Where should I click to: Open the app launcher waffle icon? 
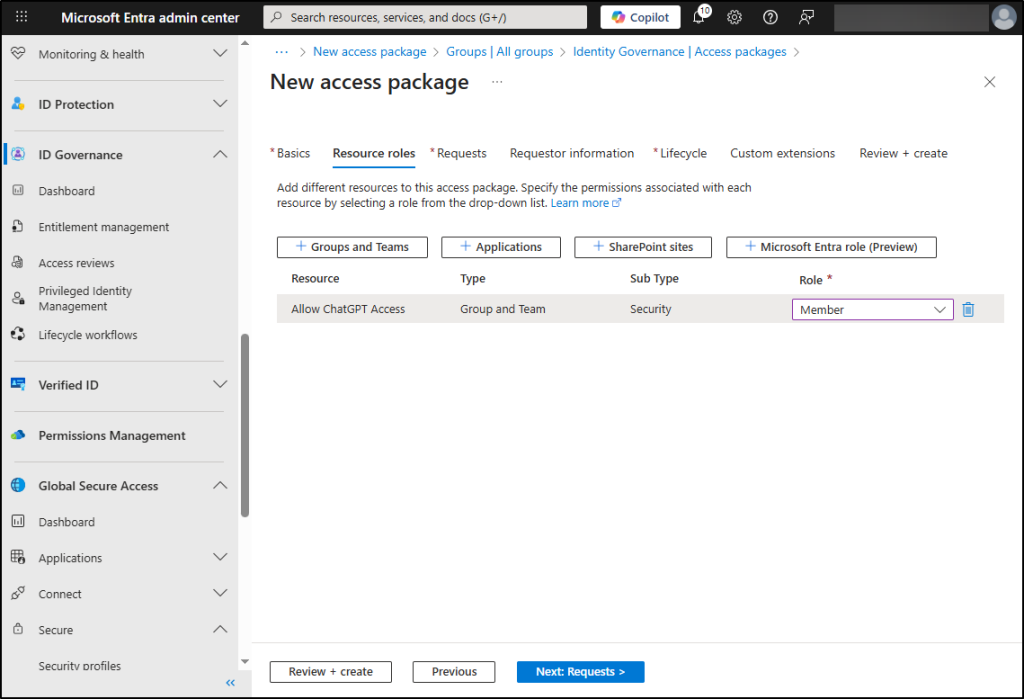[22, 17]
